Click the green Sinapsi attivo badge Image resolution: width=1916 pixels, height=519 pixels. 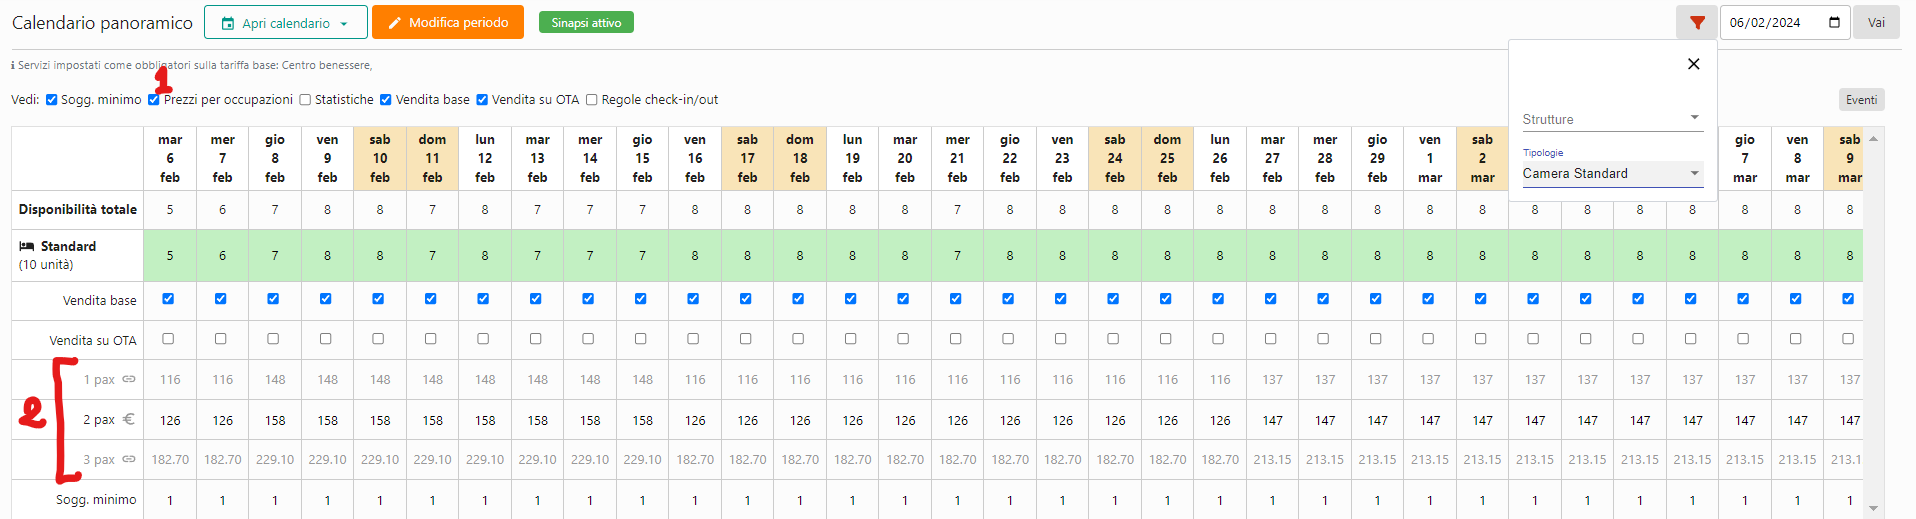(x=586, y=23)
